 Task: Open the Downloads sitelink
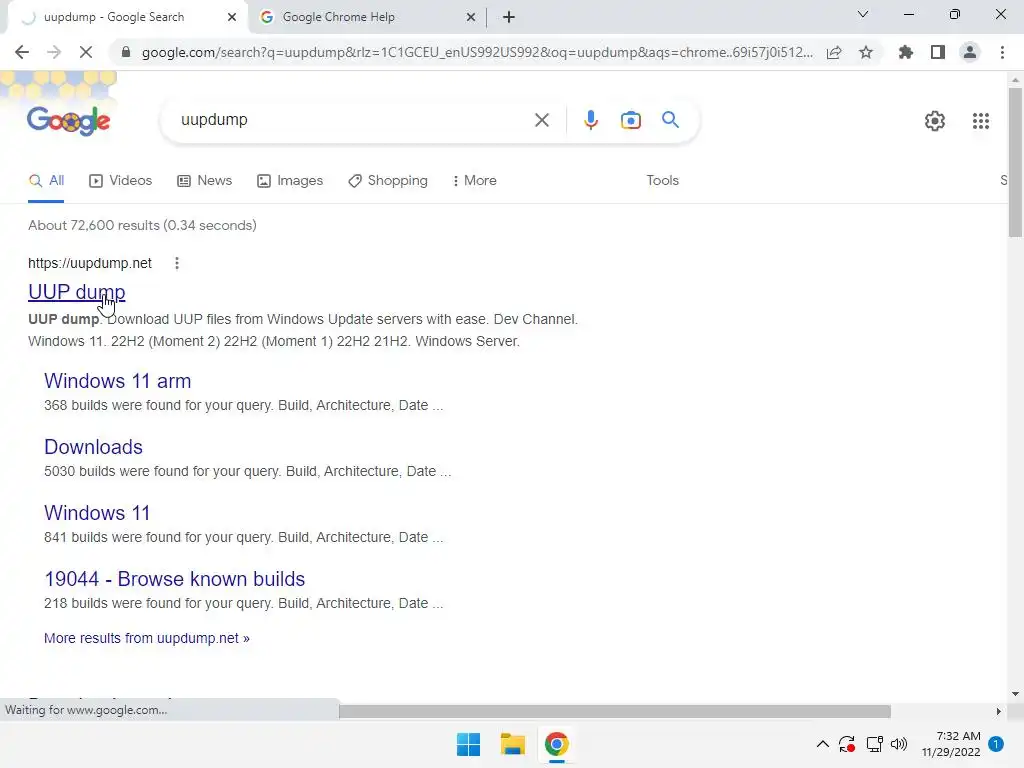click(93, 447)
